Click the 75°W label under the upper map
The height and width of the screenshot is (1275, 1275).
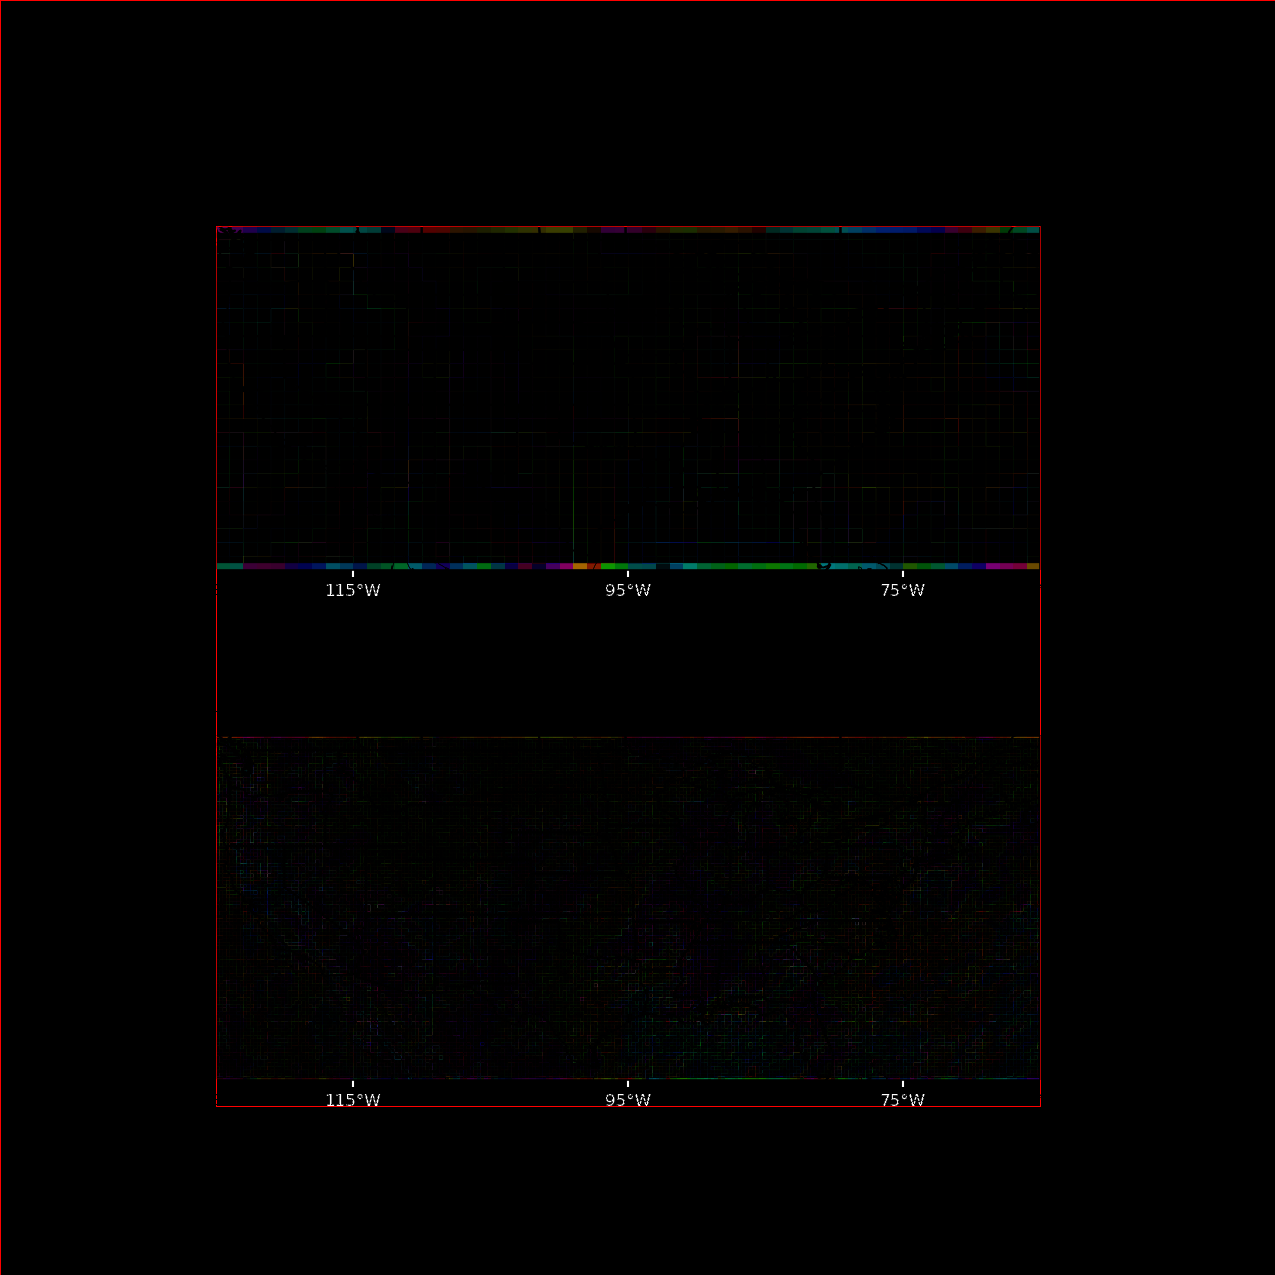pyautogui.click(x=902, y=590)
